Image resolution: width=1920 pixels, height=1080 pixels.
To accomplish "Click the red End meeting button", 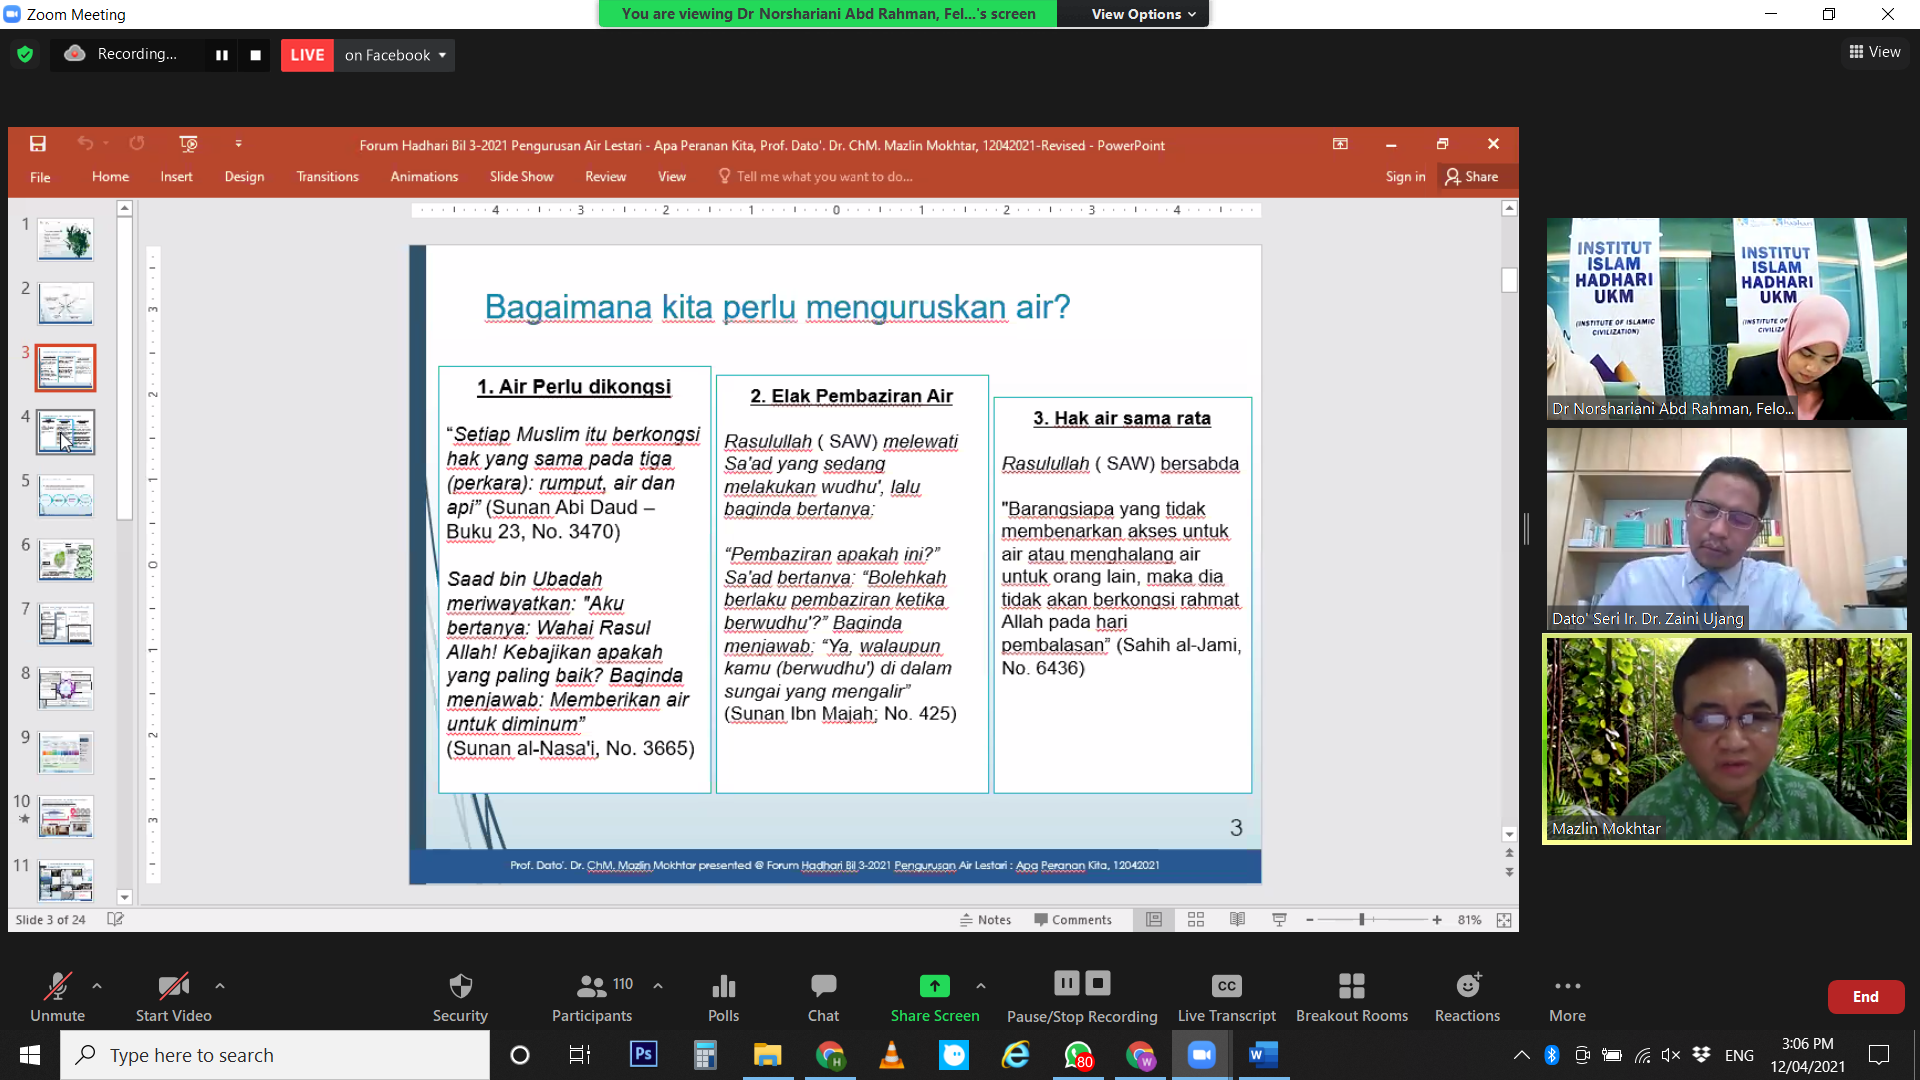I will point(1865,996).
